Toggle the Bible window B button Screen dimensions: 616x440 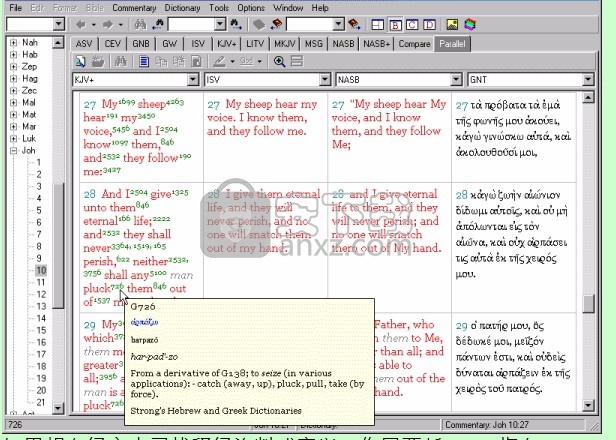pos(395,25)
